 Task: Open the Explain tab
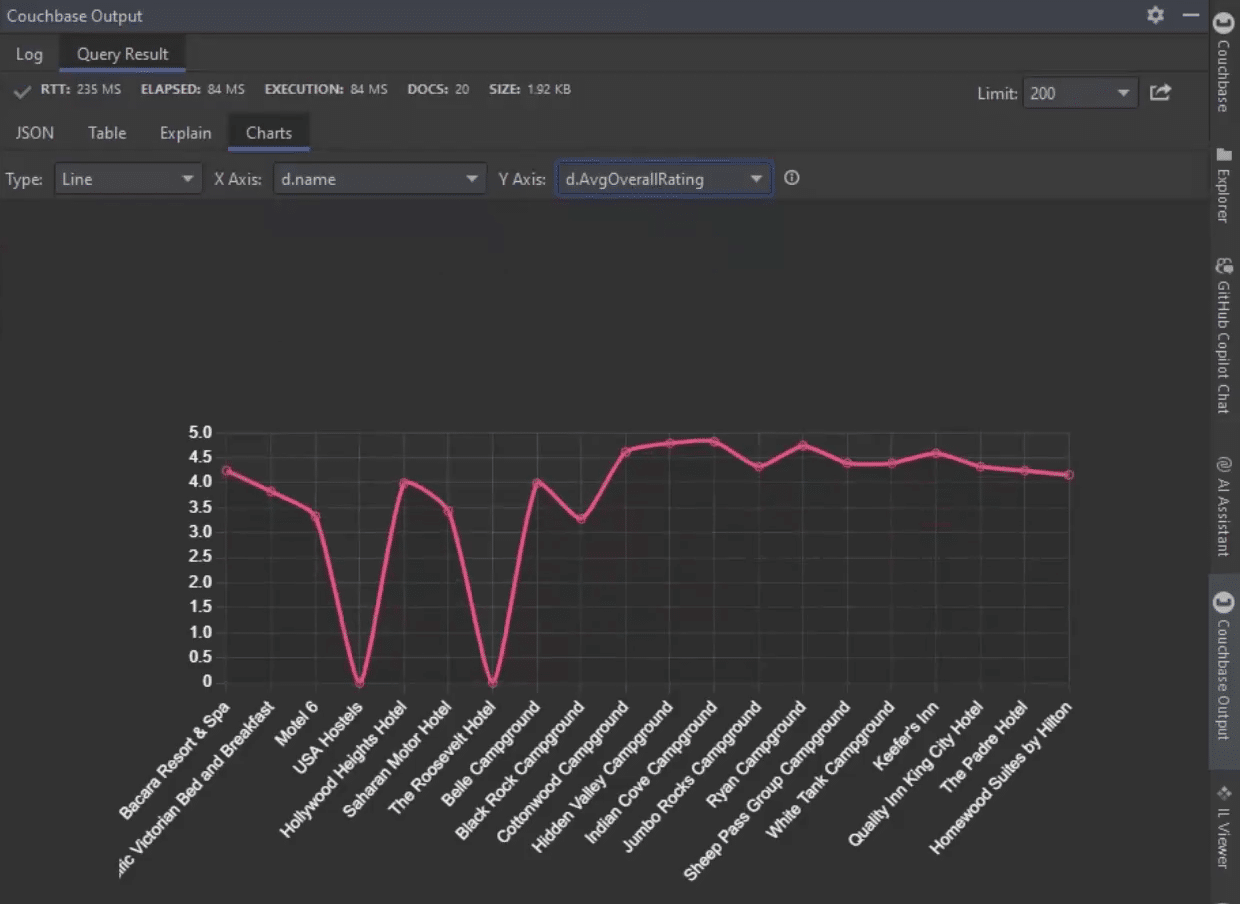click(x=185, y=132)
